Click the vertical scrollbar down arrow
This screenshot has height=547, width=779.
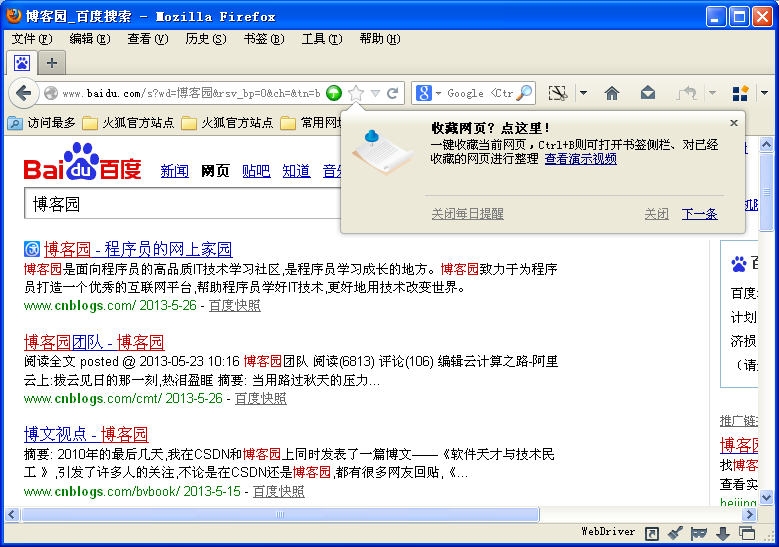point(766,497)
